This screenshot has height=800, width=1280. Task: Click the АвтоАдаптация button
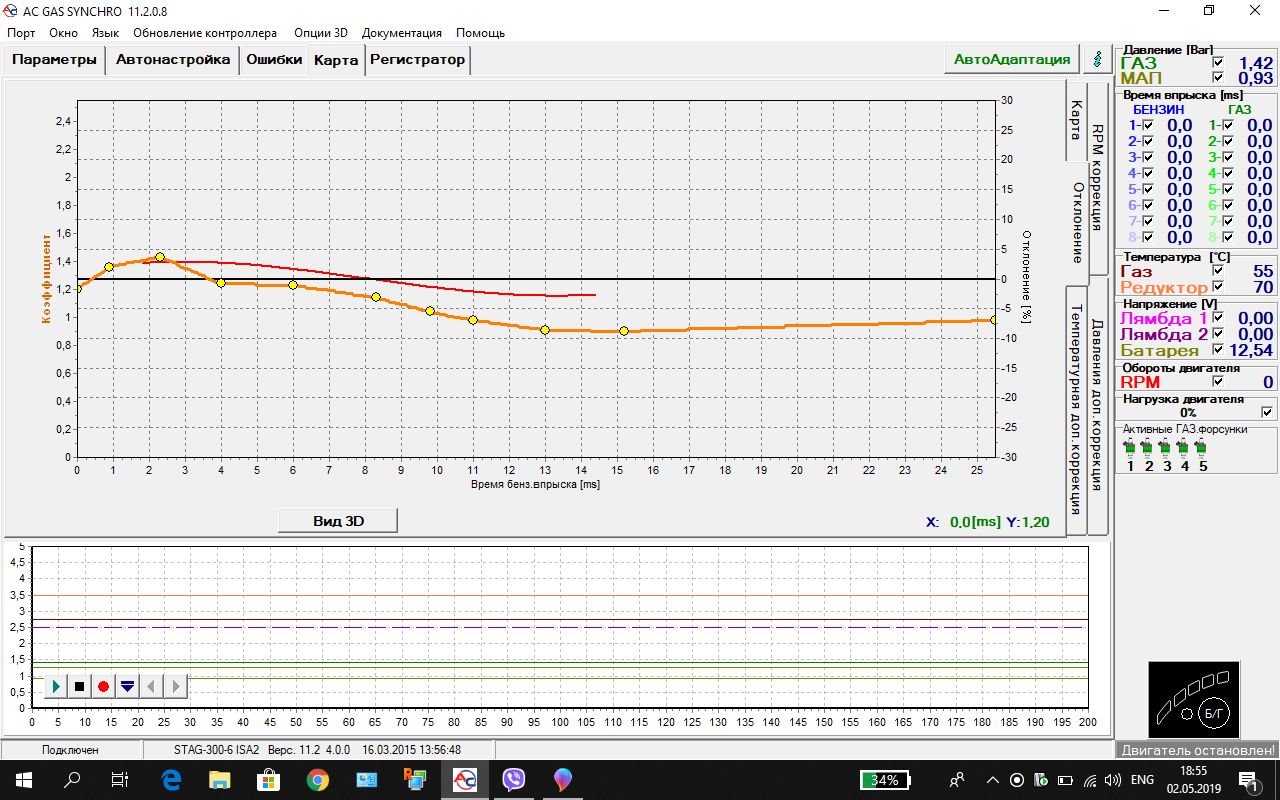click(1011, 59)
